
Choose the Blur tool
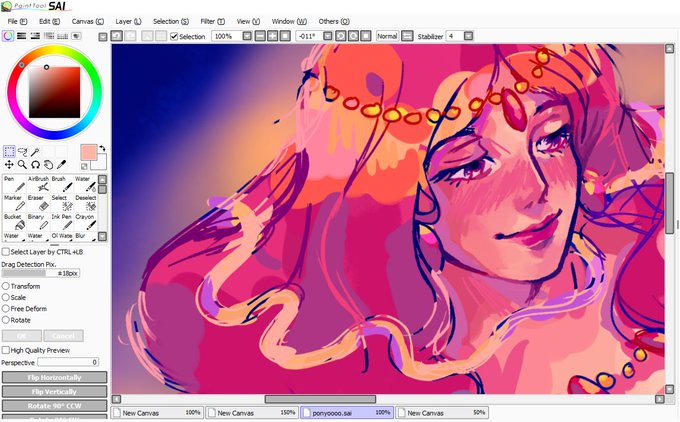click(86, 236)
